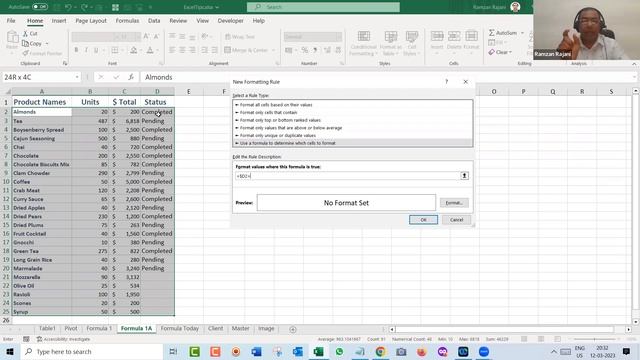The image size is (640, 360).
Task: Open Cell Styles gallery
Action: click(x=411, y=43)
